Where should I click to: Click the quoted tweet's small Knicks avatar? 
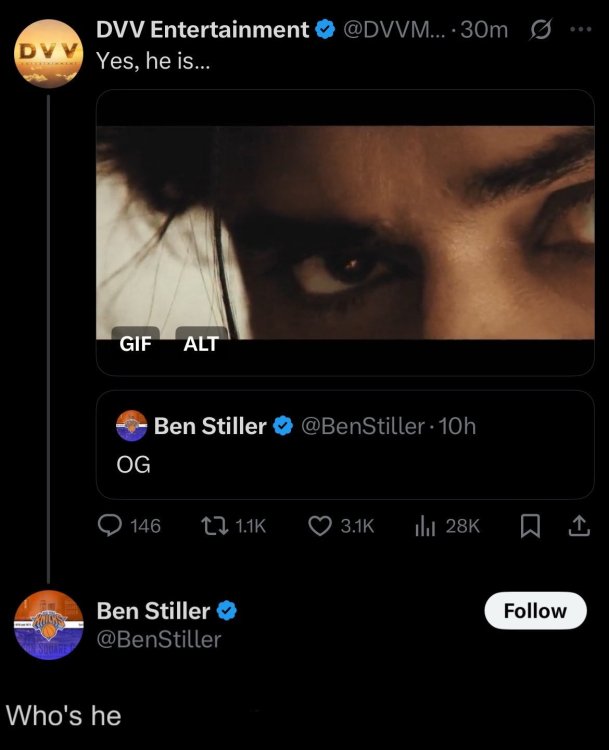click(131, 427)
